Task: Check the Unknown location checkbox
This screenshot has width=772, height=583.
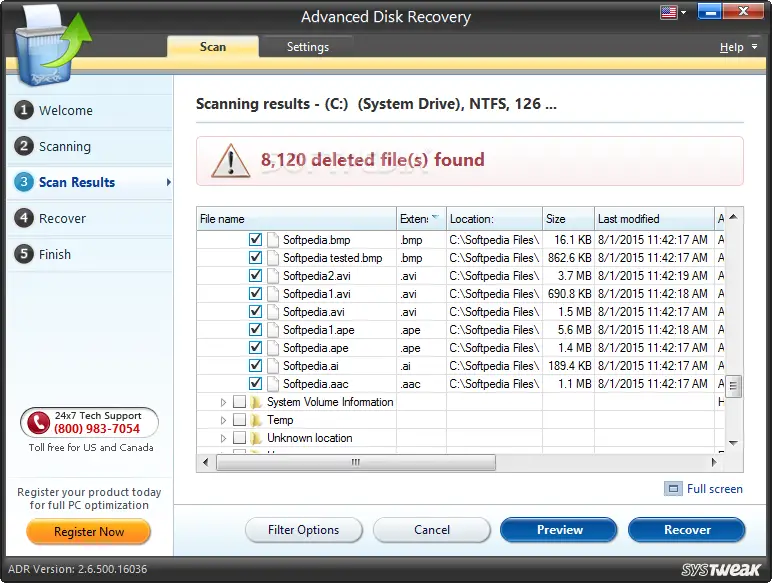Action: [x=239, y=438]
